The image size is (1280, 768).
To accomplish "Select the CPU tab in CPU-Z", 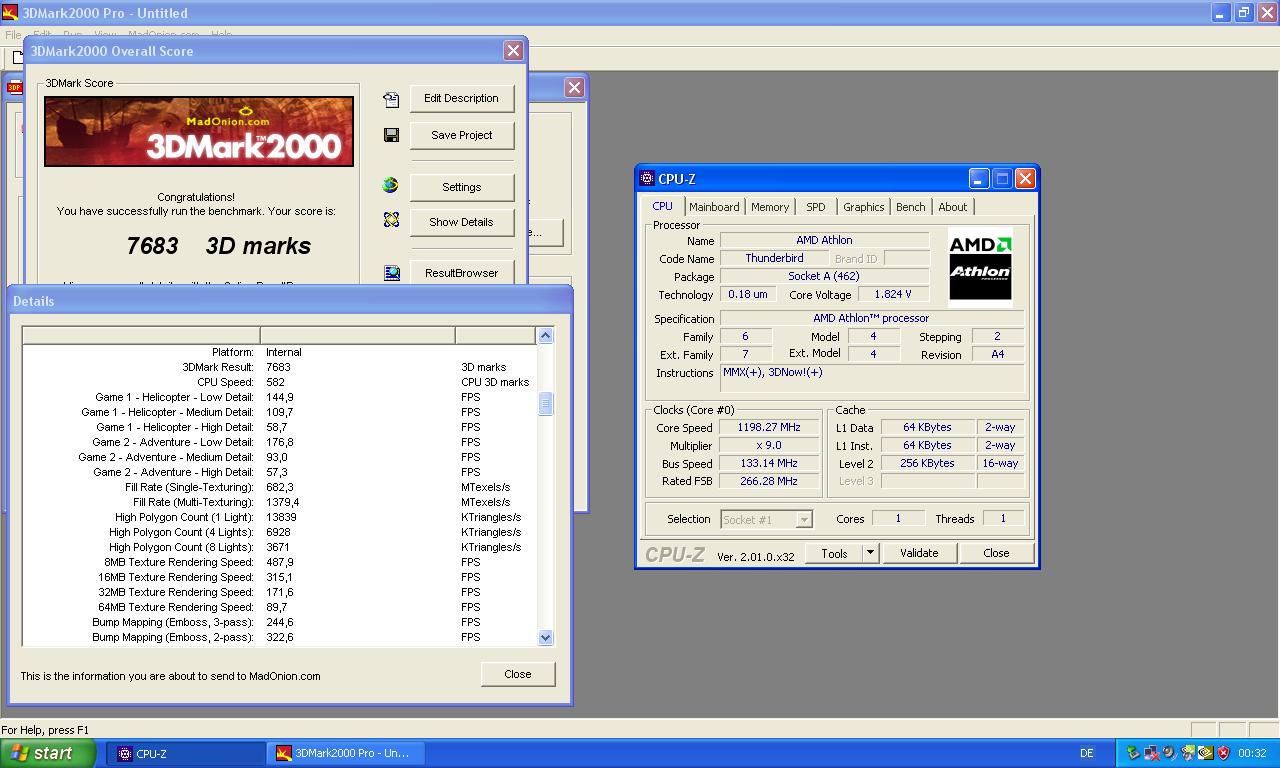I will point(663,206).
